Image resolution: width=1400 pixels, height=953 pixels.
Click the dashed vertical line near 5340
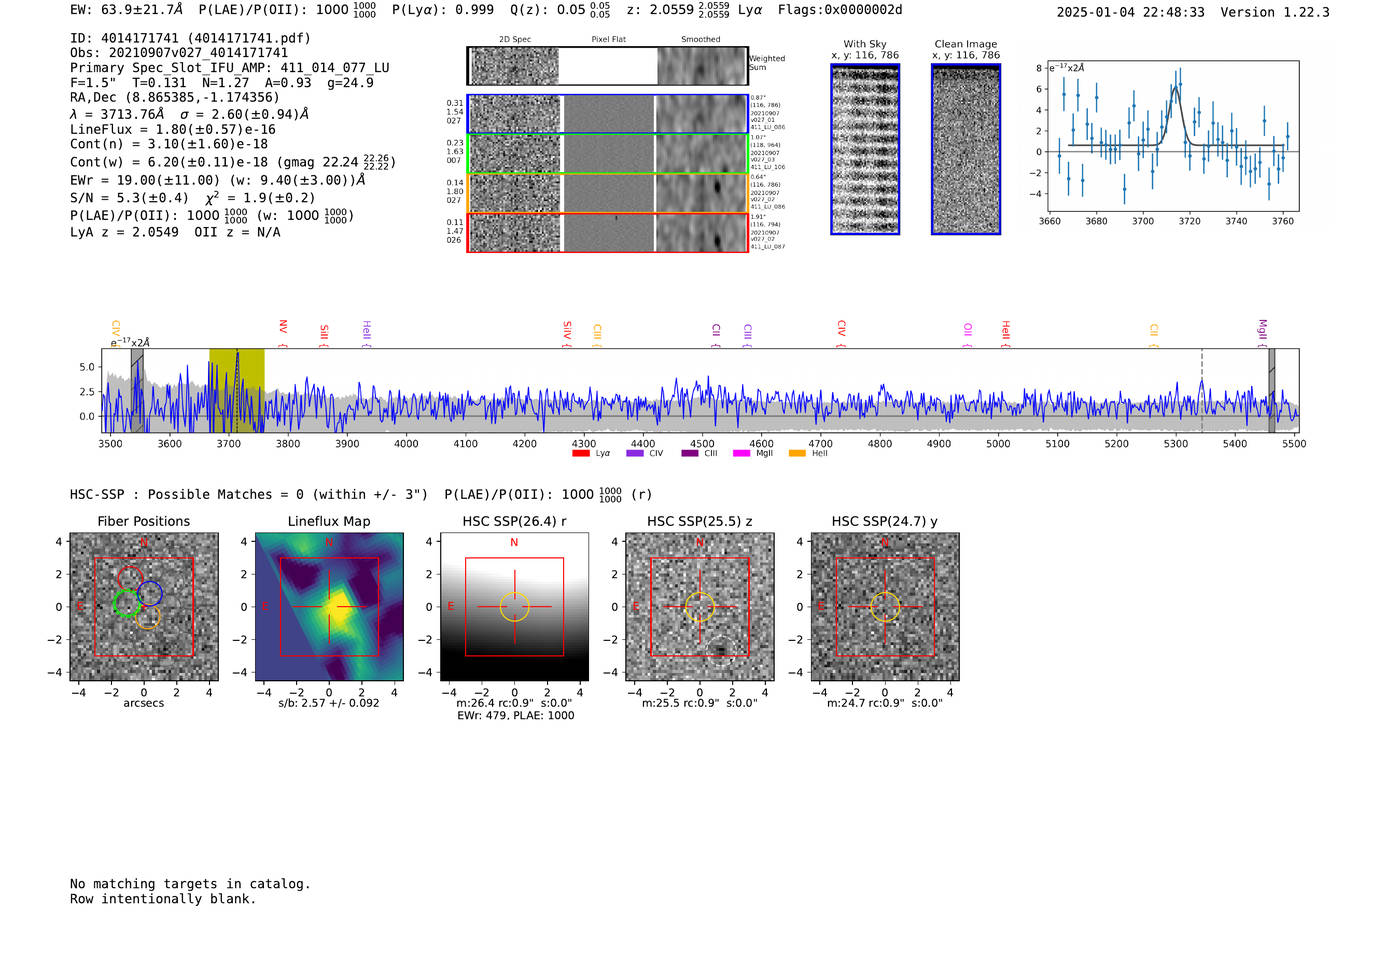pyautogui.click(x=1201, y=390)
